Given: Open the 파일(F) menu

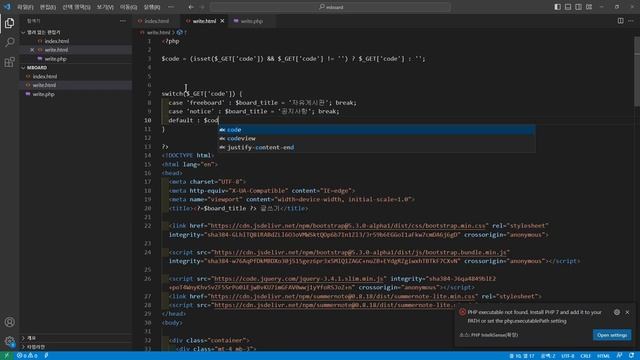Looking at the screenshot, I should click(x=25, y=7).
